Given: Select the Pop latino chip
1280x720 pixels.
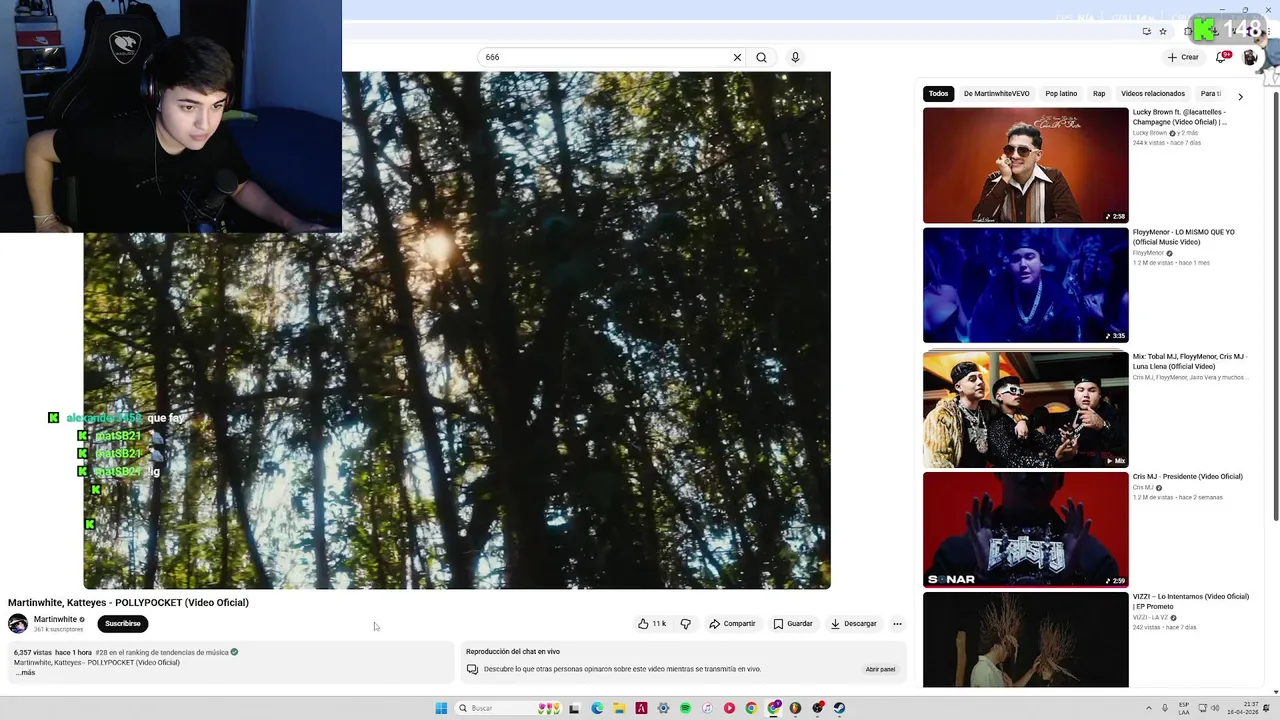Looking at the screenshot, I should pos(1061,94).
